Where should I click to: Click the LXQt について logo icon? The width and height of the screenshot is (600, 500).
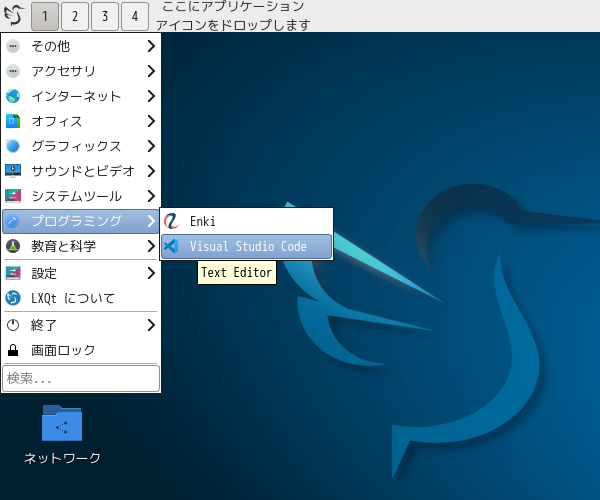click(x=13, y=298)
